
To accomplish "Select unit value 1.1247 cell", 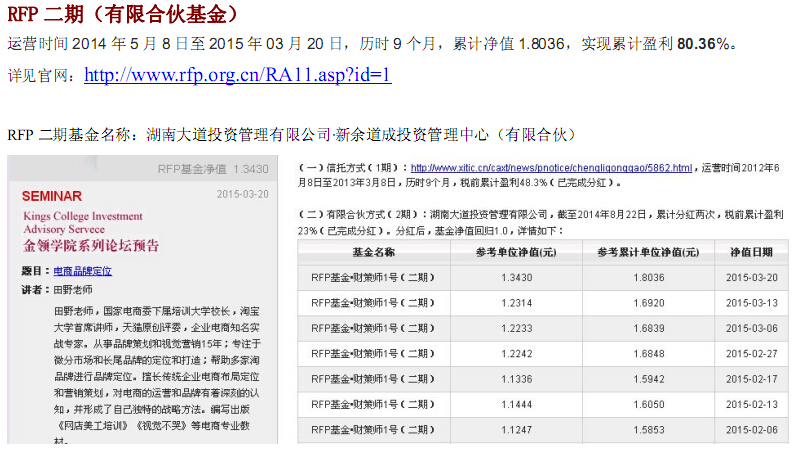I will (x=516, y=430).
